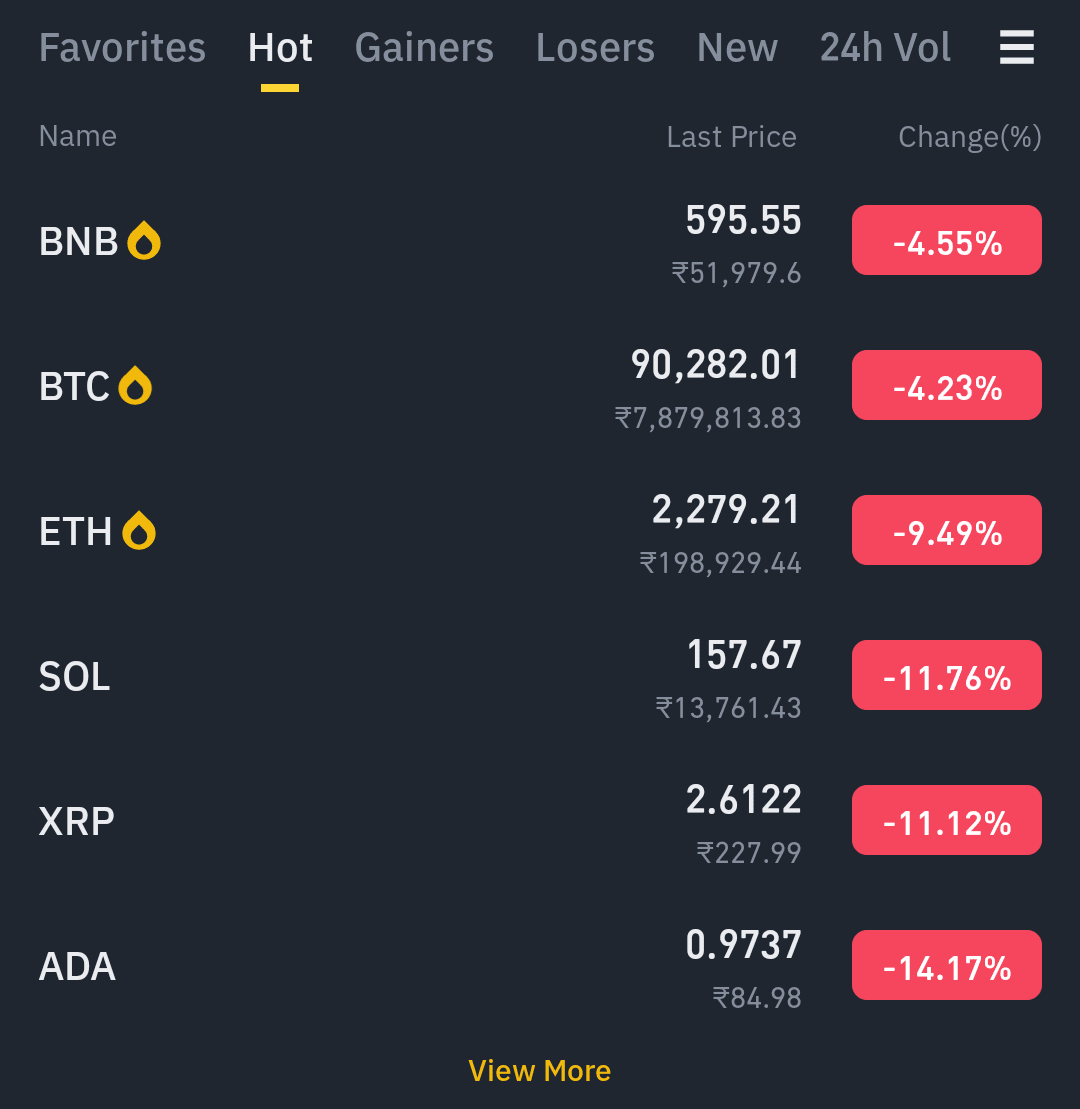The width and height of the screenshot is (1080, 1109).
Task: Open the Losers tab
Action: pyautogui.click(x=596, y=47)
